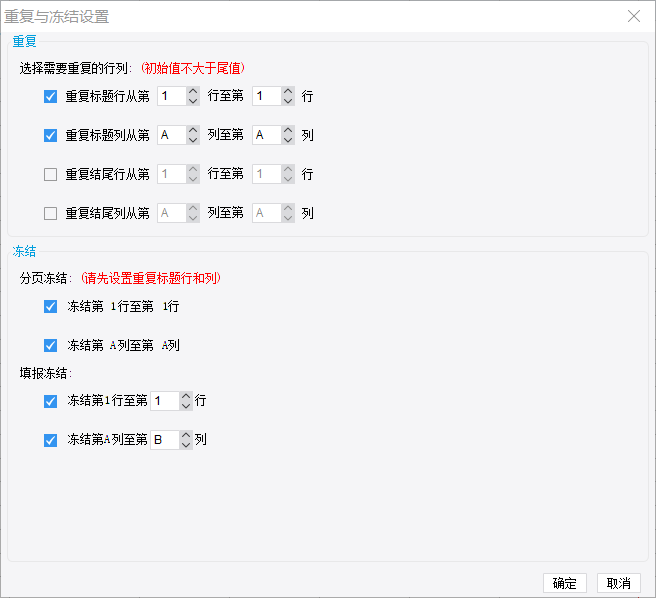656x598 pixels.
Task: Click 填报冻结 end column B input field
Action: 165,440
